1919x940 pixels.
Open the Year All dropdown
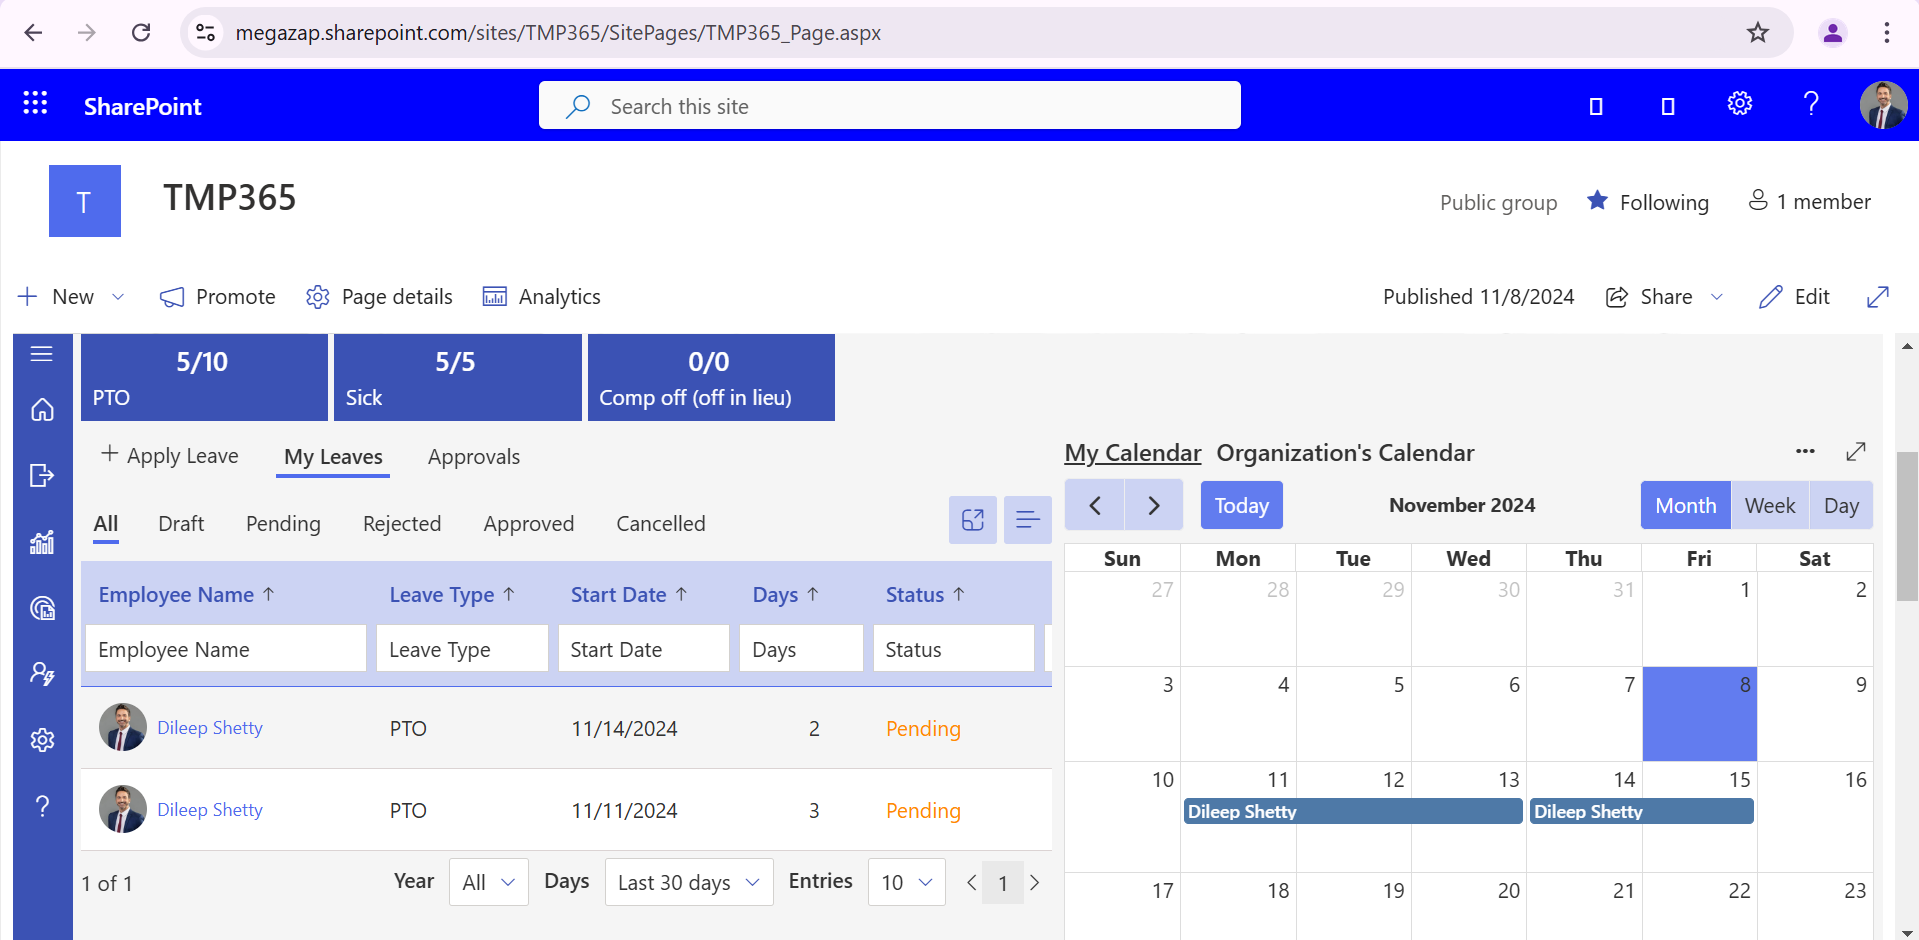[489, 882]
